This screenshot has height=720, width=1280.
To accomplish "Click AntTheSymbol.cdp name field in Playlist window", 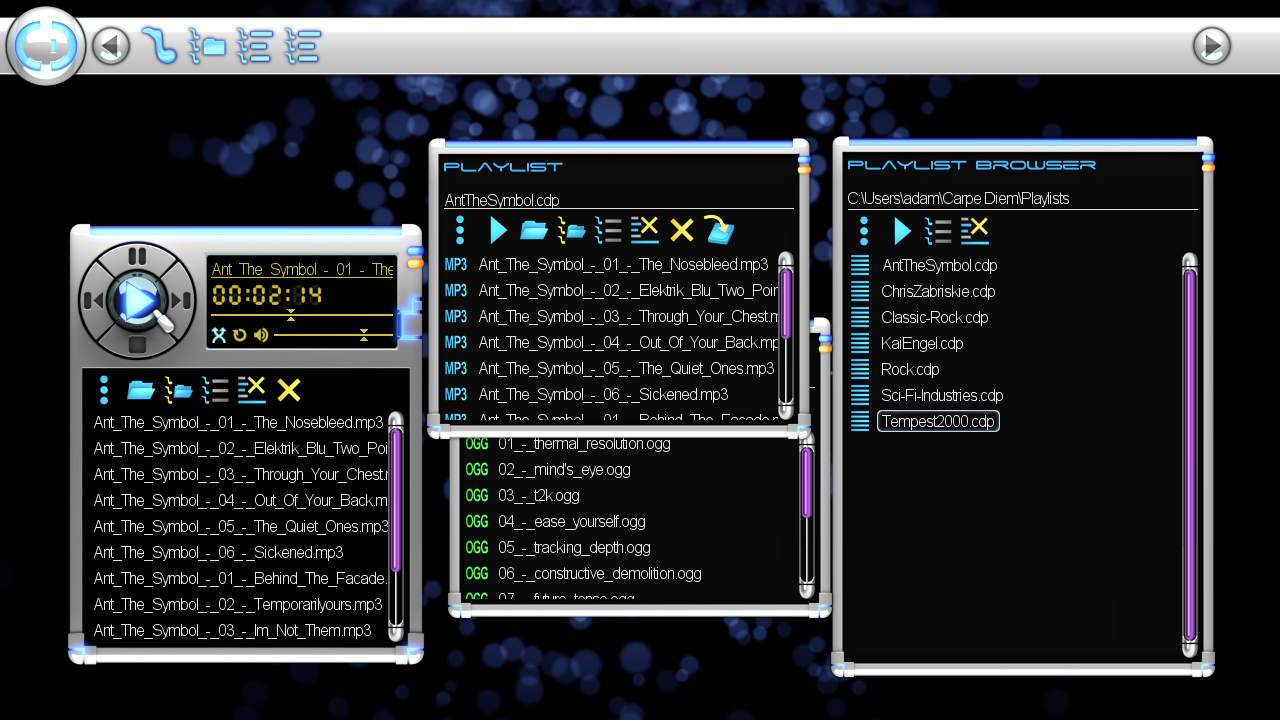I will point(619,200).
